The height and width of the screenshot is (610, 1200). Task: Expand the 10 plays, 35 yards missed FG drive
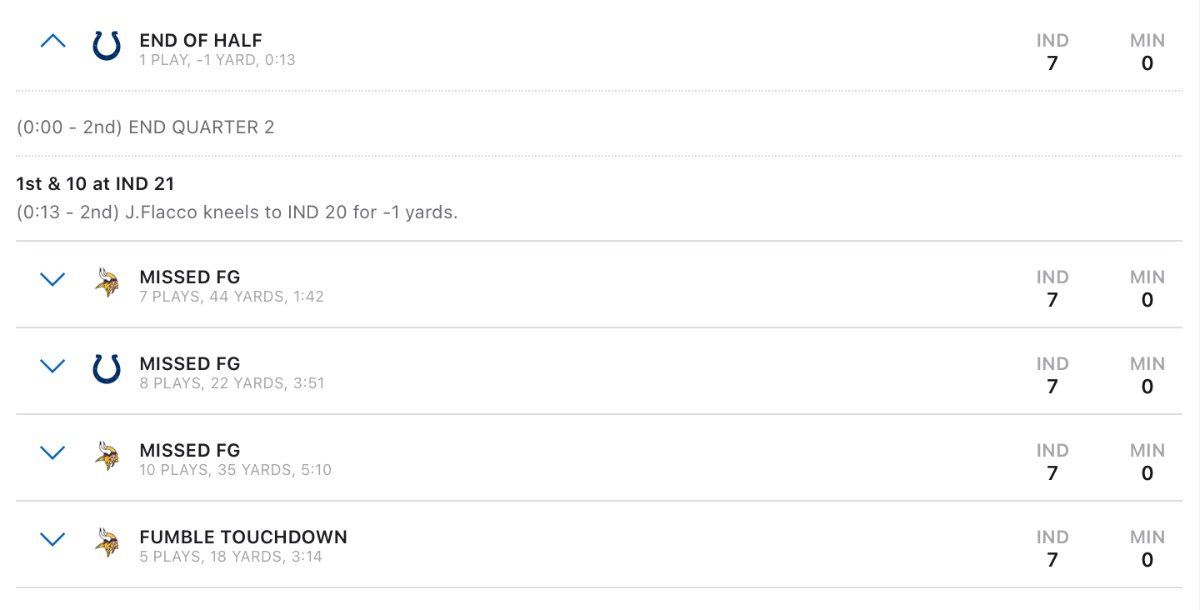pos(52,453)
